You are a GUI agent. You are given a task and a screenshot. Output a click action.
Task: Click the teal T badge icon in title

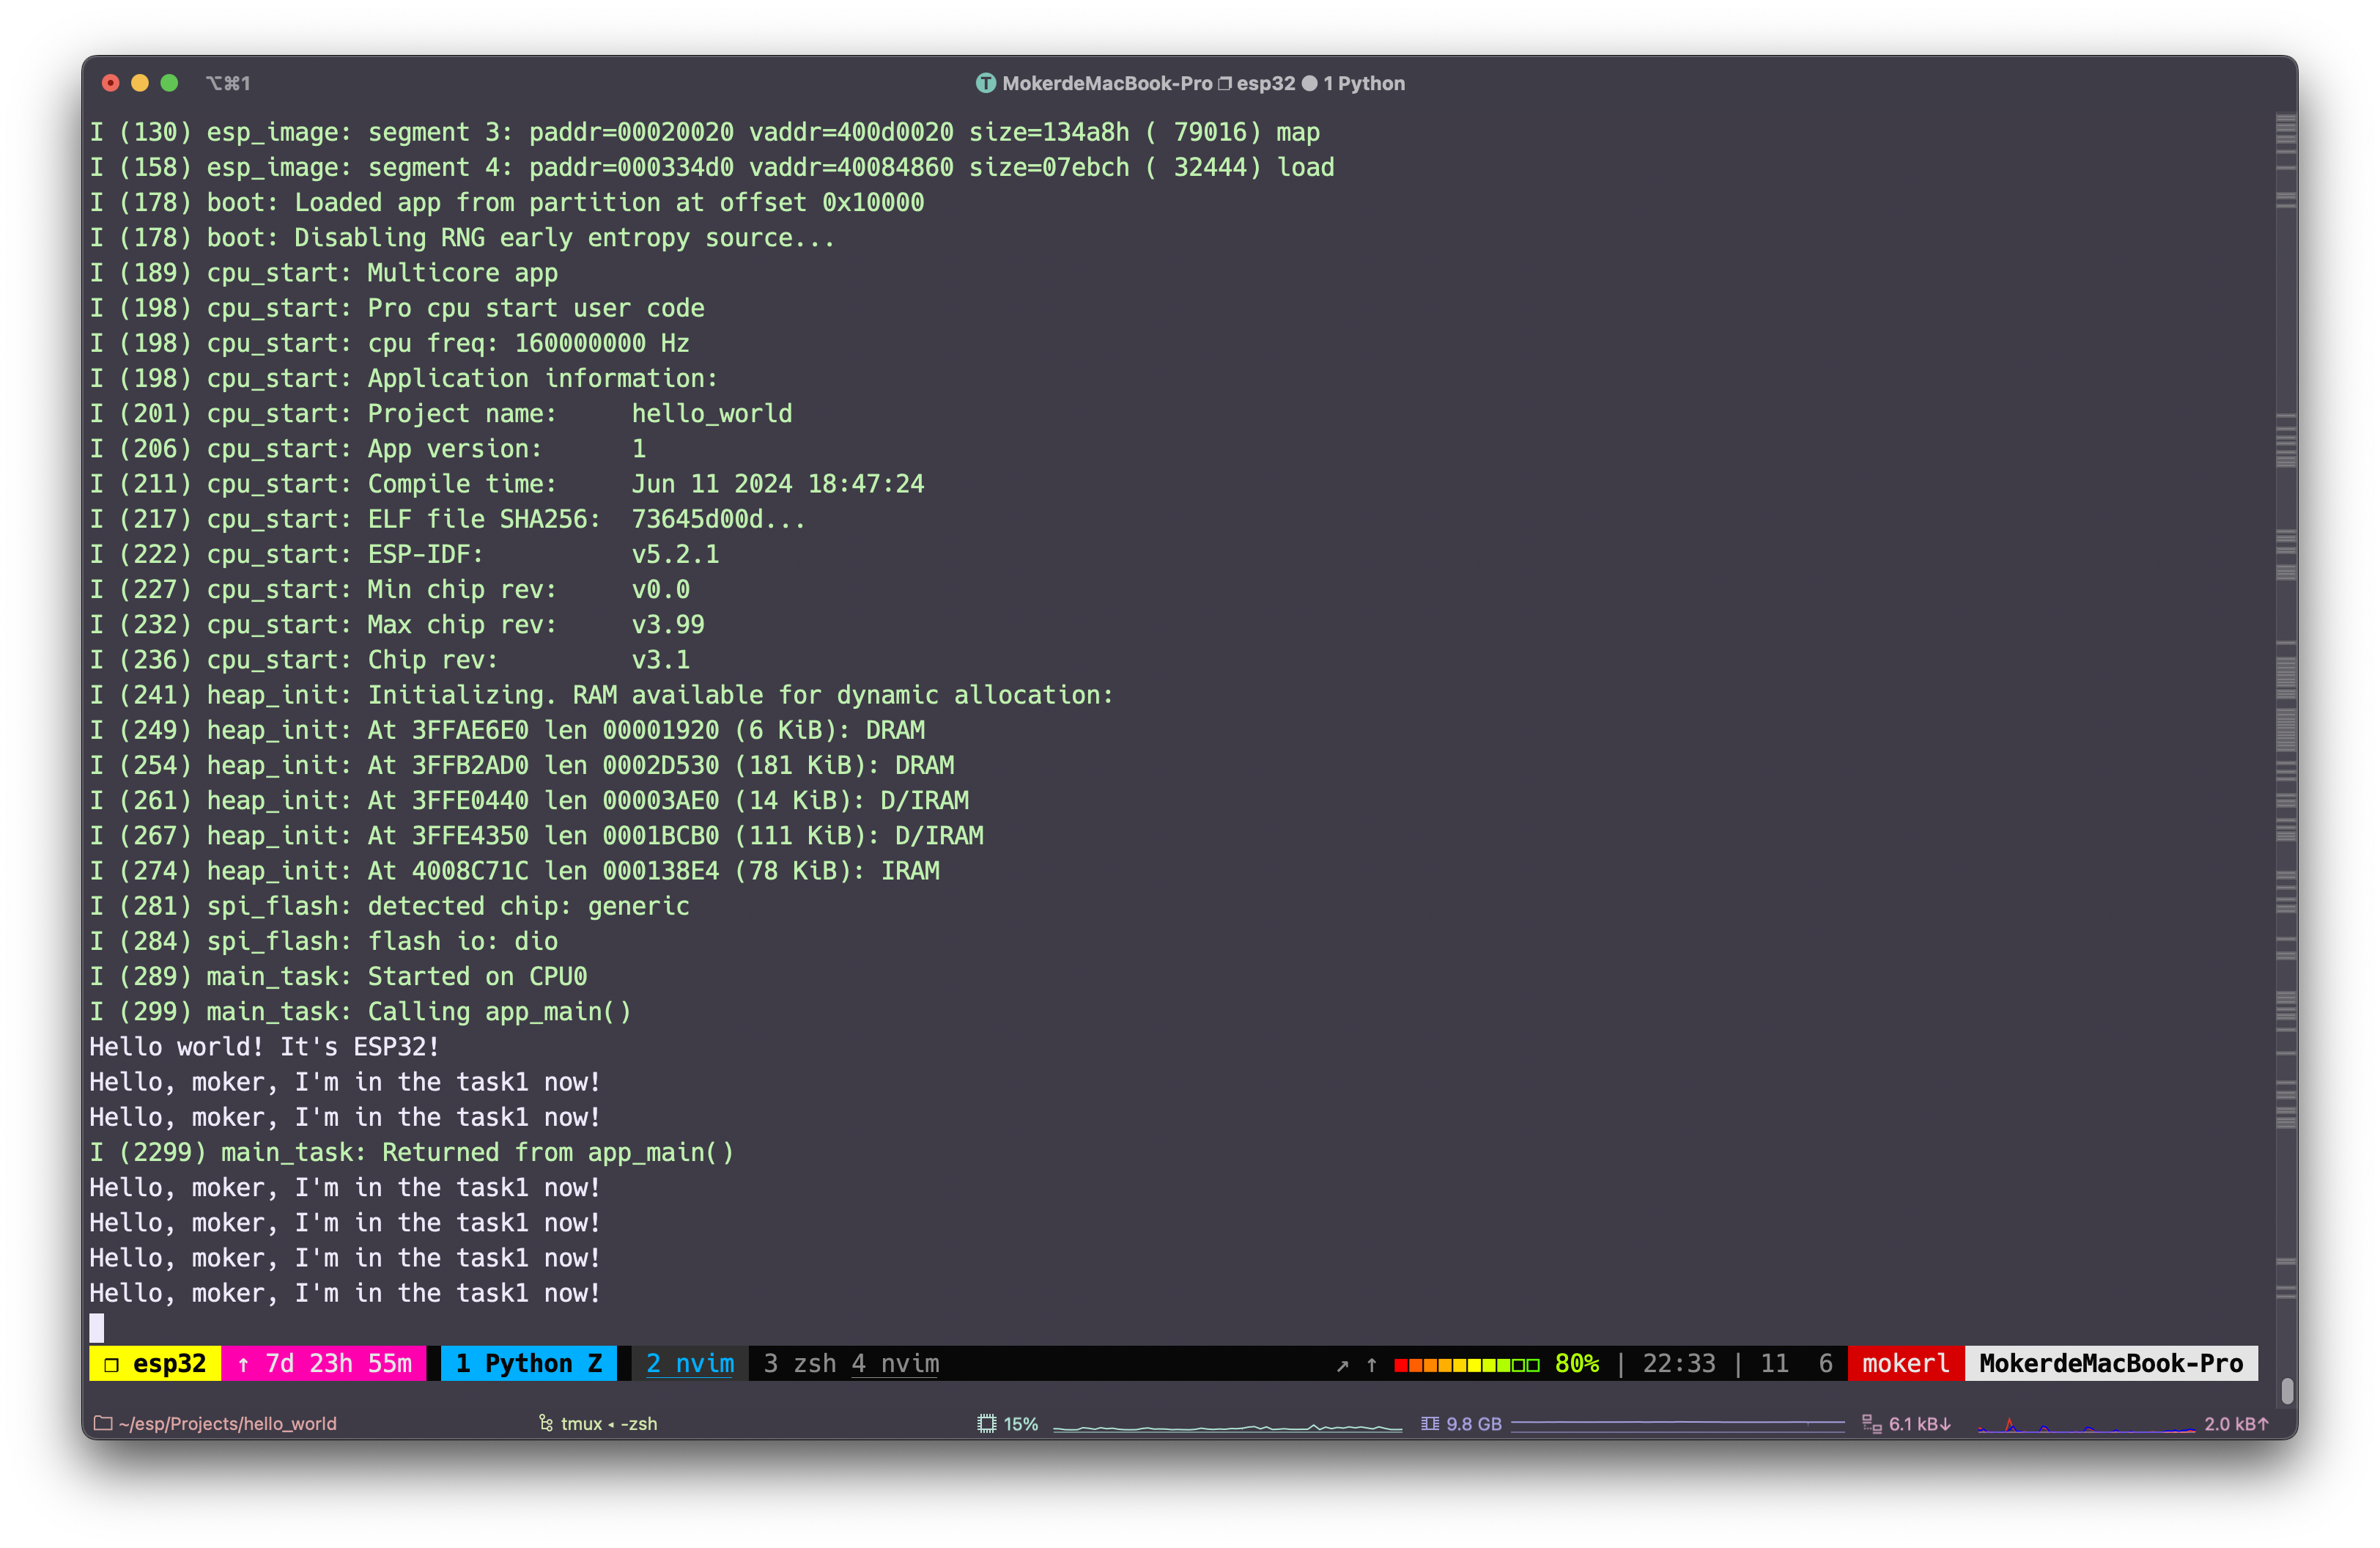tap(985, 83)
